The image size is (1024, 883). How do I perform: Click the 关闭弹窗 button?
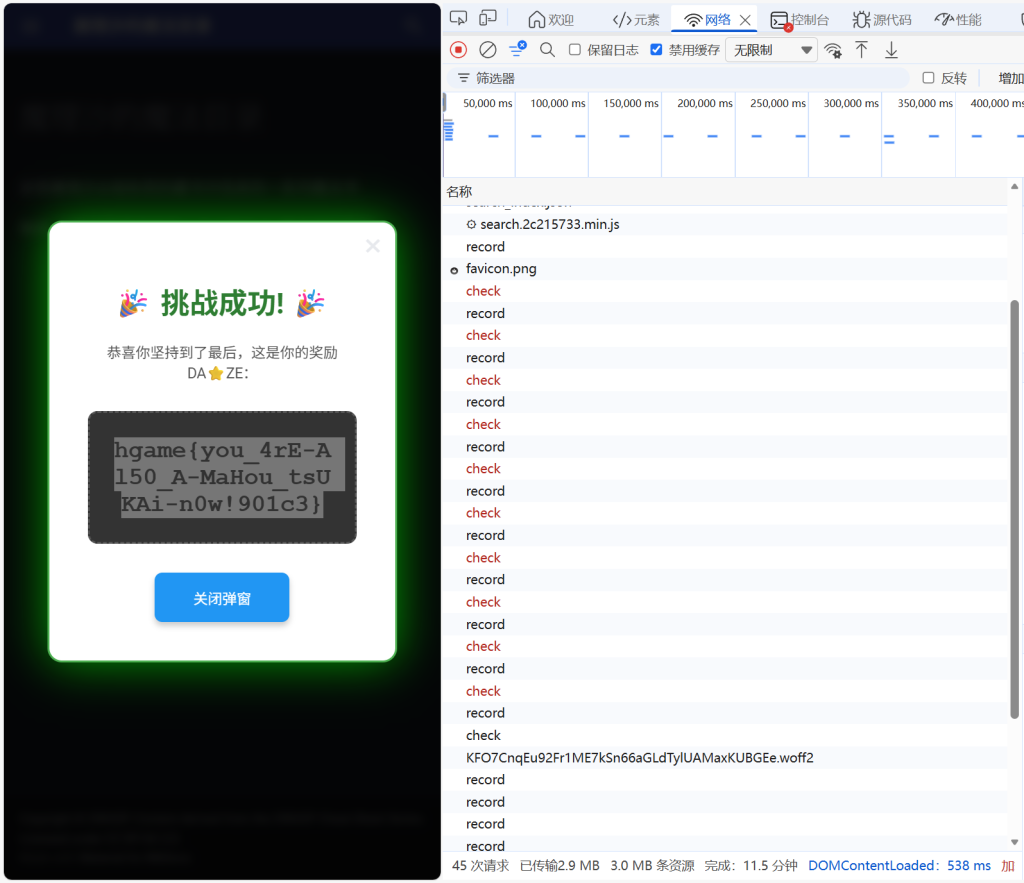(x=221, y=598)
